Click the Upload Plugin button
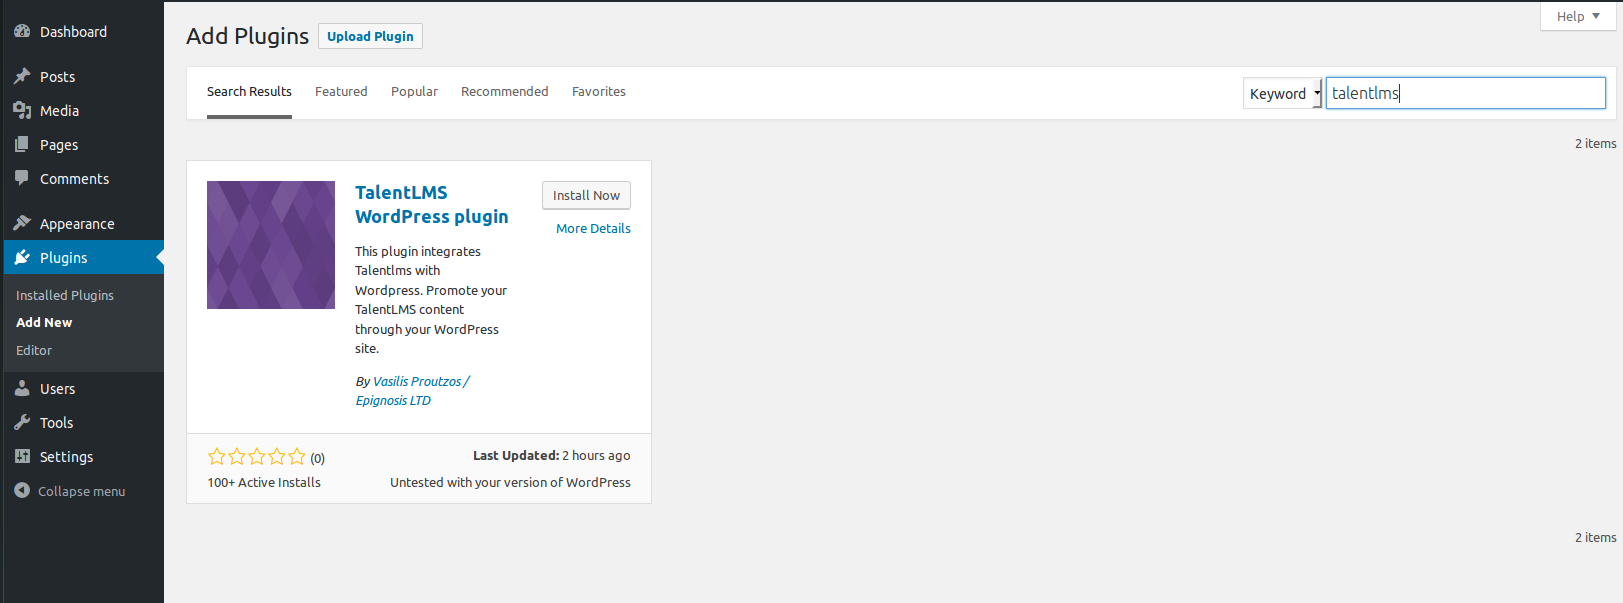The image size is (1623, 603). click(370, 37)
